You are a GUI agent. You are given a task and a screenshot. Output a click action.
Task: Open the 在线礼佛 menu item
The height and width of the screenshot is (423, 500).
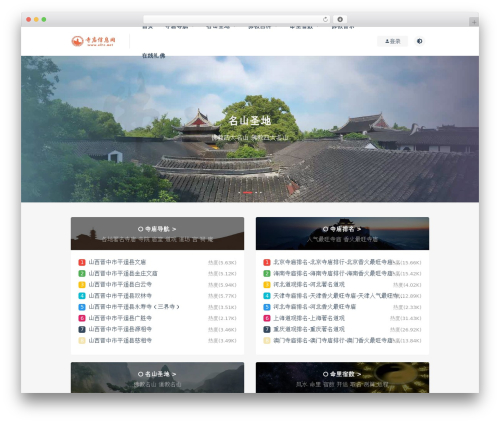[153, 56]
